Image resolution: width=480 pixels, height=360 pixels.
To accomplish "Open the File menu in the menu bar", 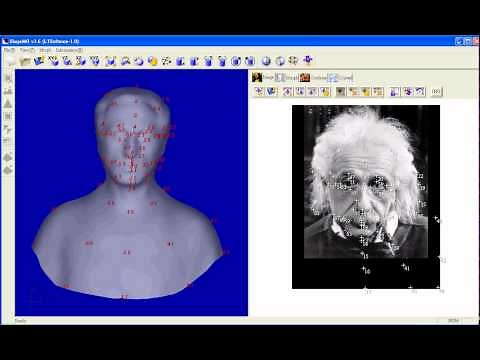I will click(9, 50).
